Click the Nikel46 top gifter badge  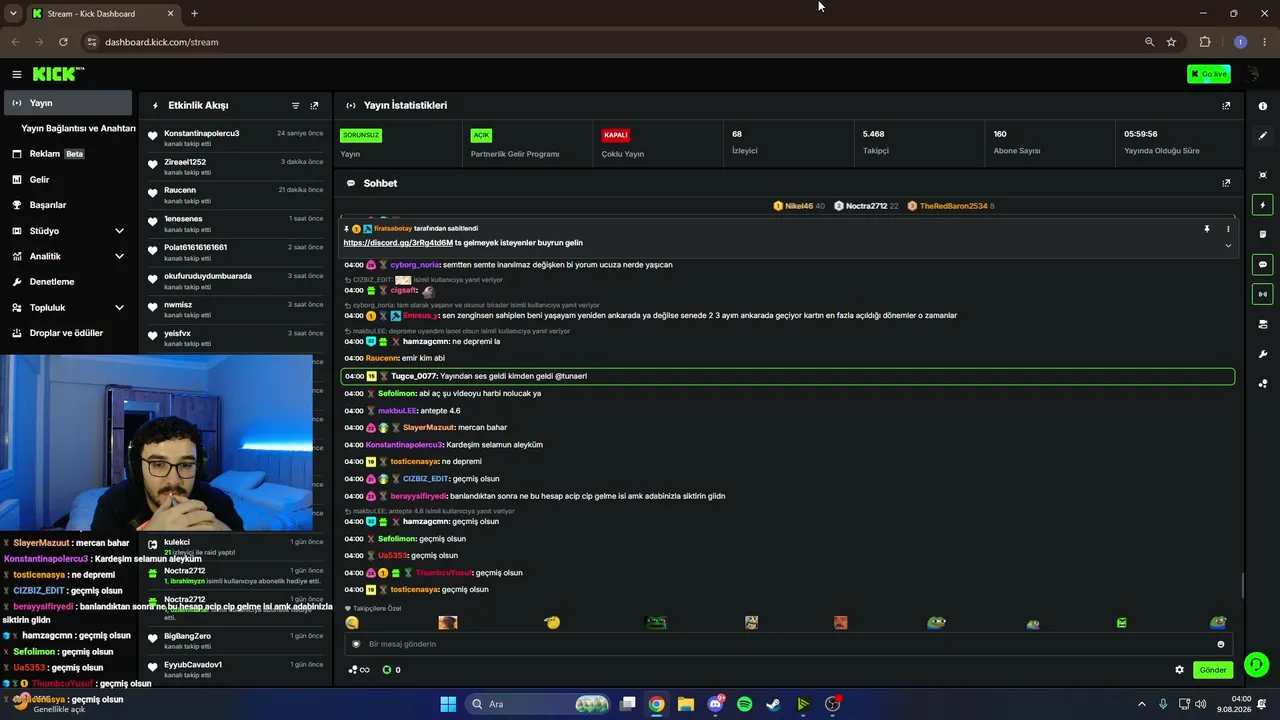tap(799, 206)
